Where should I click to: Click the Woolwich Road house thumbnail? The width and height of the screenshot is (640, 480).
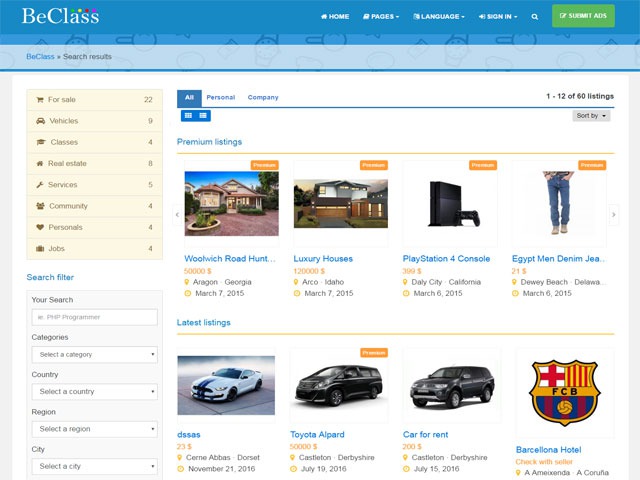(231, 203)
